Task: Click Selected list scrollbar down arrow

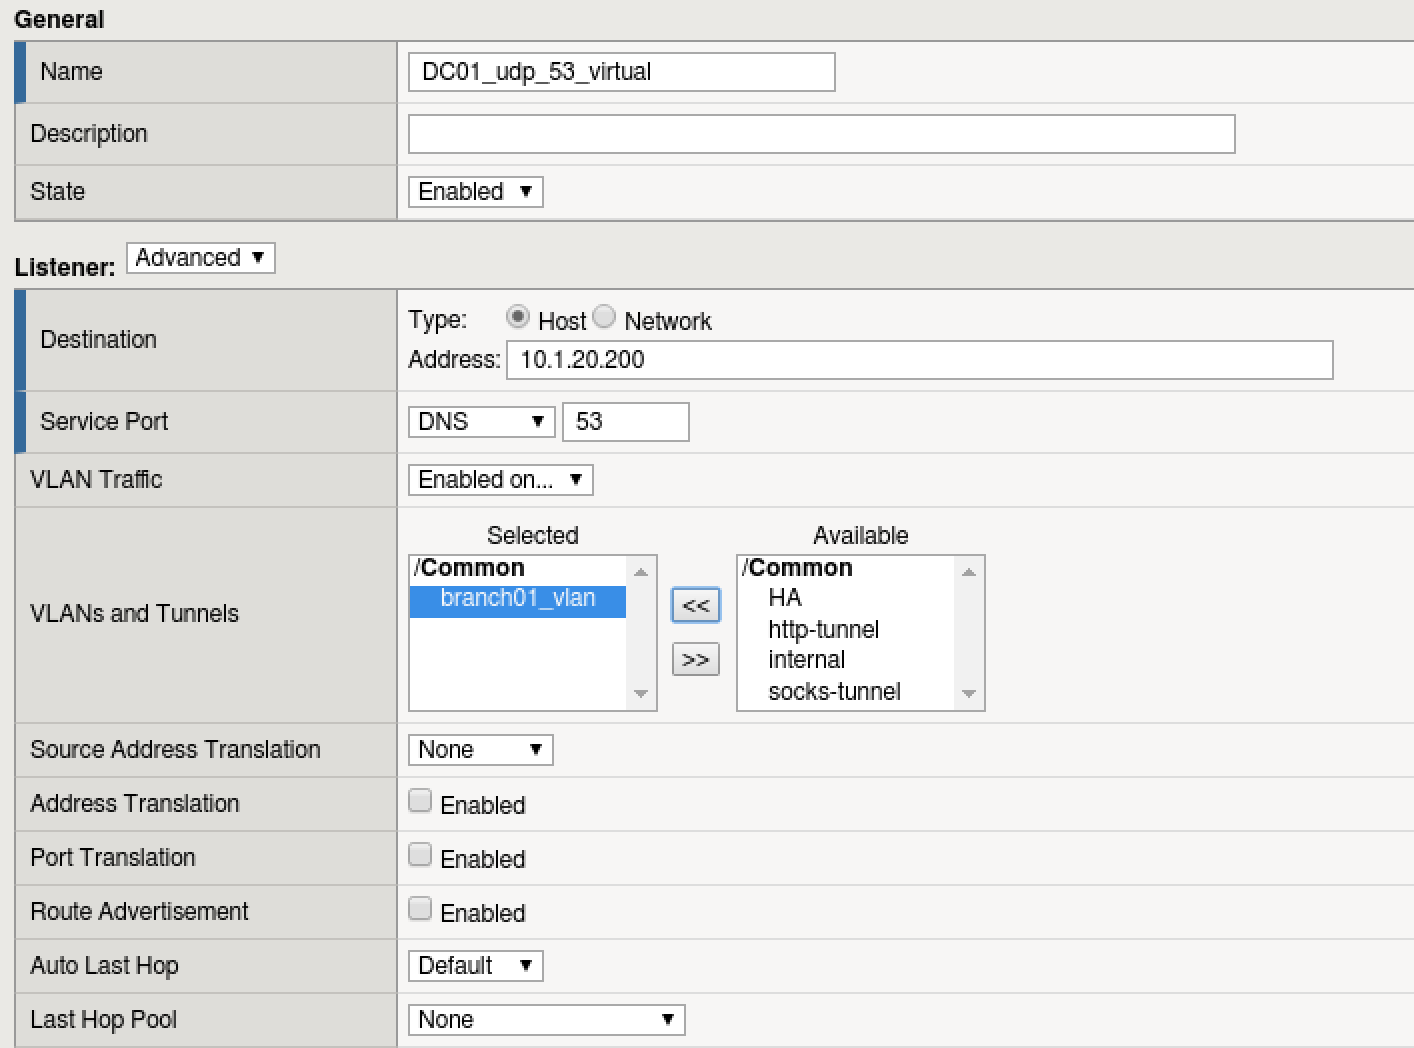Action: pyautogui.click(x=641, y=693)
